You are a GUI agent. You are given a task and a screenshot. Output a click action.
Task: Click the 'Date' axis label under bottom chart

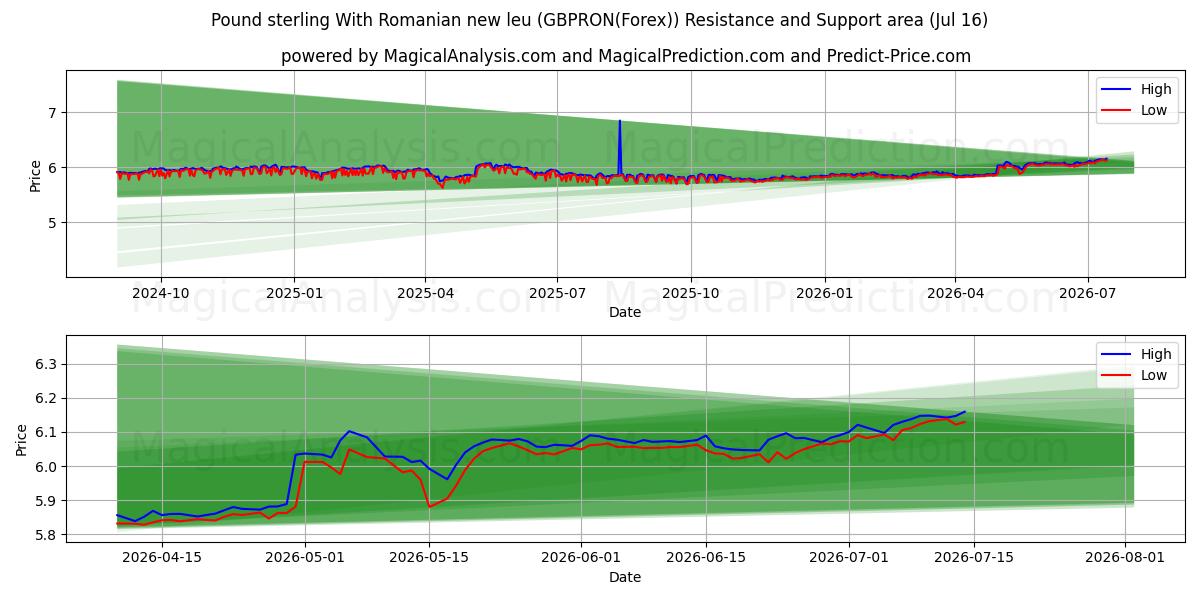click(625, 577)
